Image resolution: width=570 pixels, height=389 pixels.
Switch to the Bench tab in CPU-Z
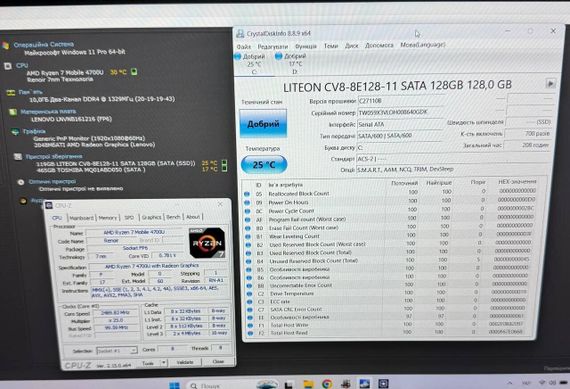(x=173, y=217)
